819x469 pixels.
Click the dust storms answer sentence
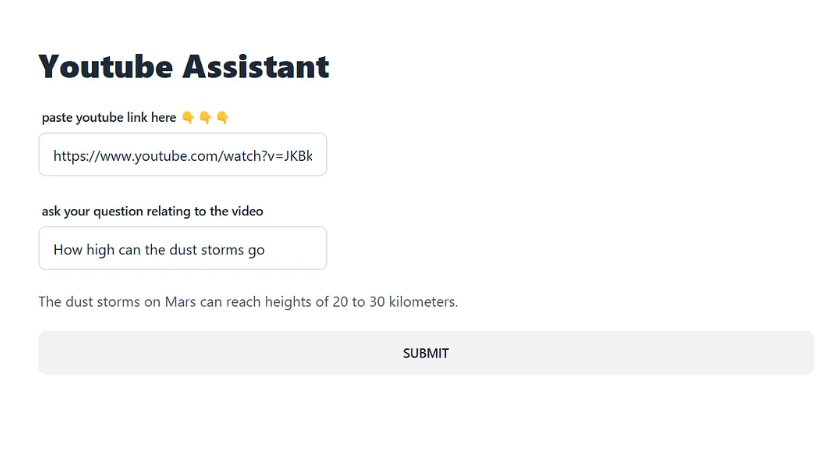(248, 302)
